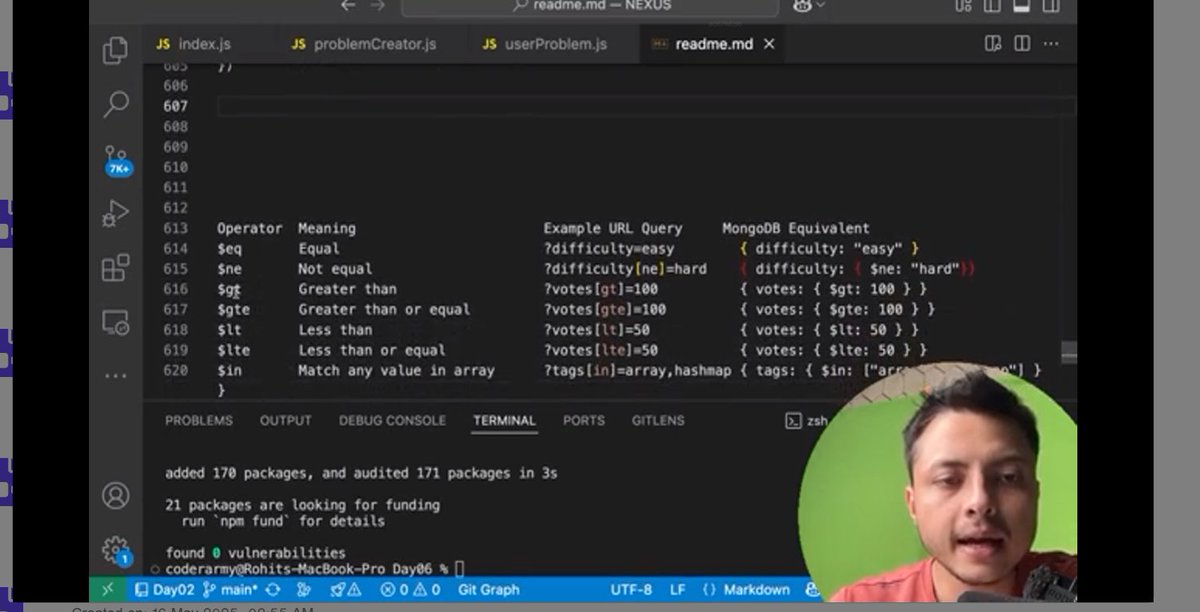Click the Day02 folder status bar item
1200x612 pixels.
pos(164,590)
